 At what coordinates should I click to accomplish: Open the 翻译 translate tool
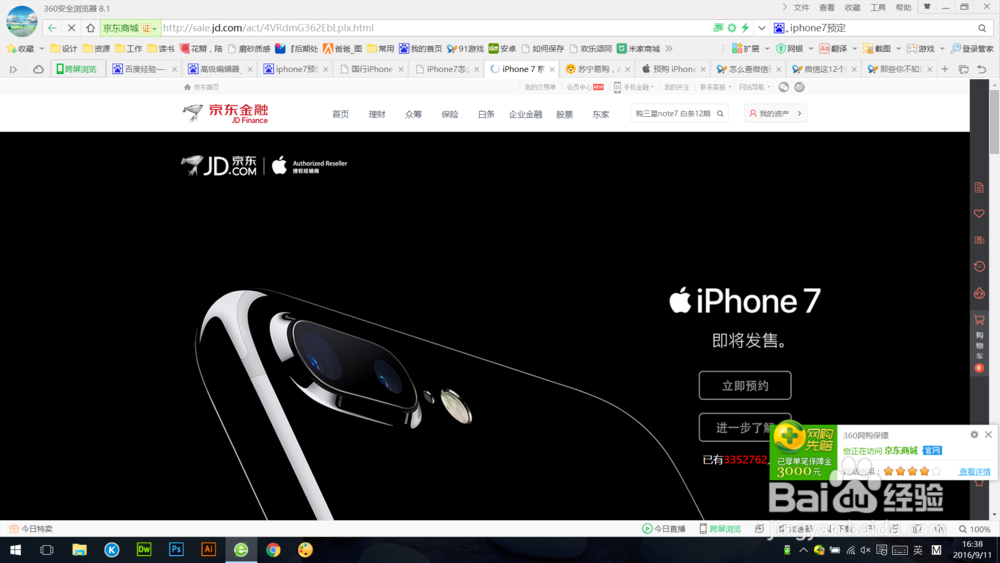[834, 48]
